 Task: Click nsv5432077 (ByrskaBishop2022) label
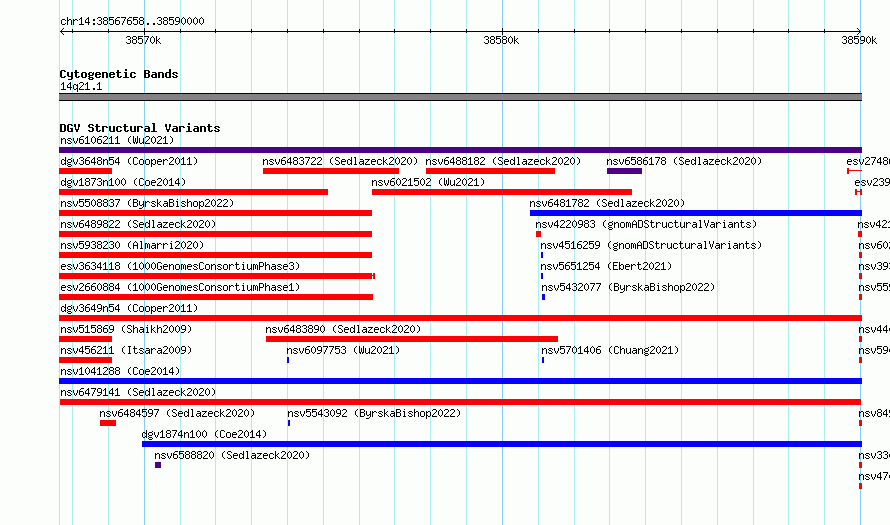tap(628, 287)
